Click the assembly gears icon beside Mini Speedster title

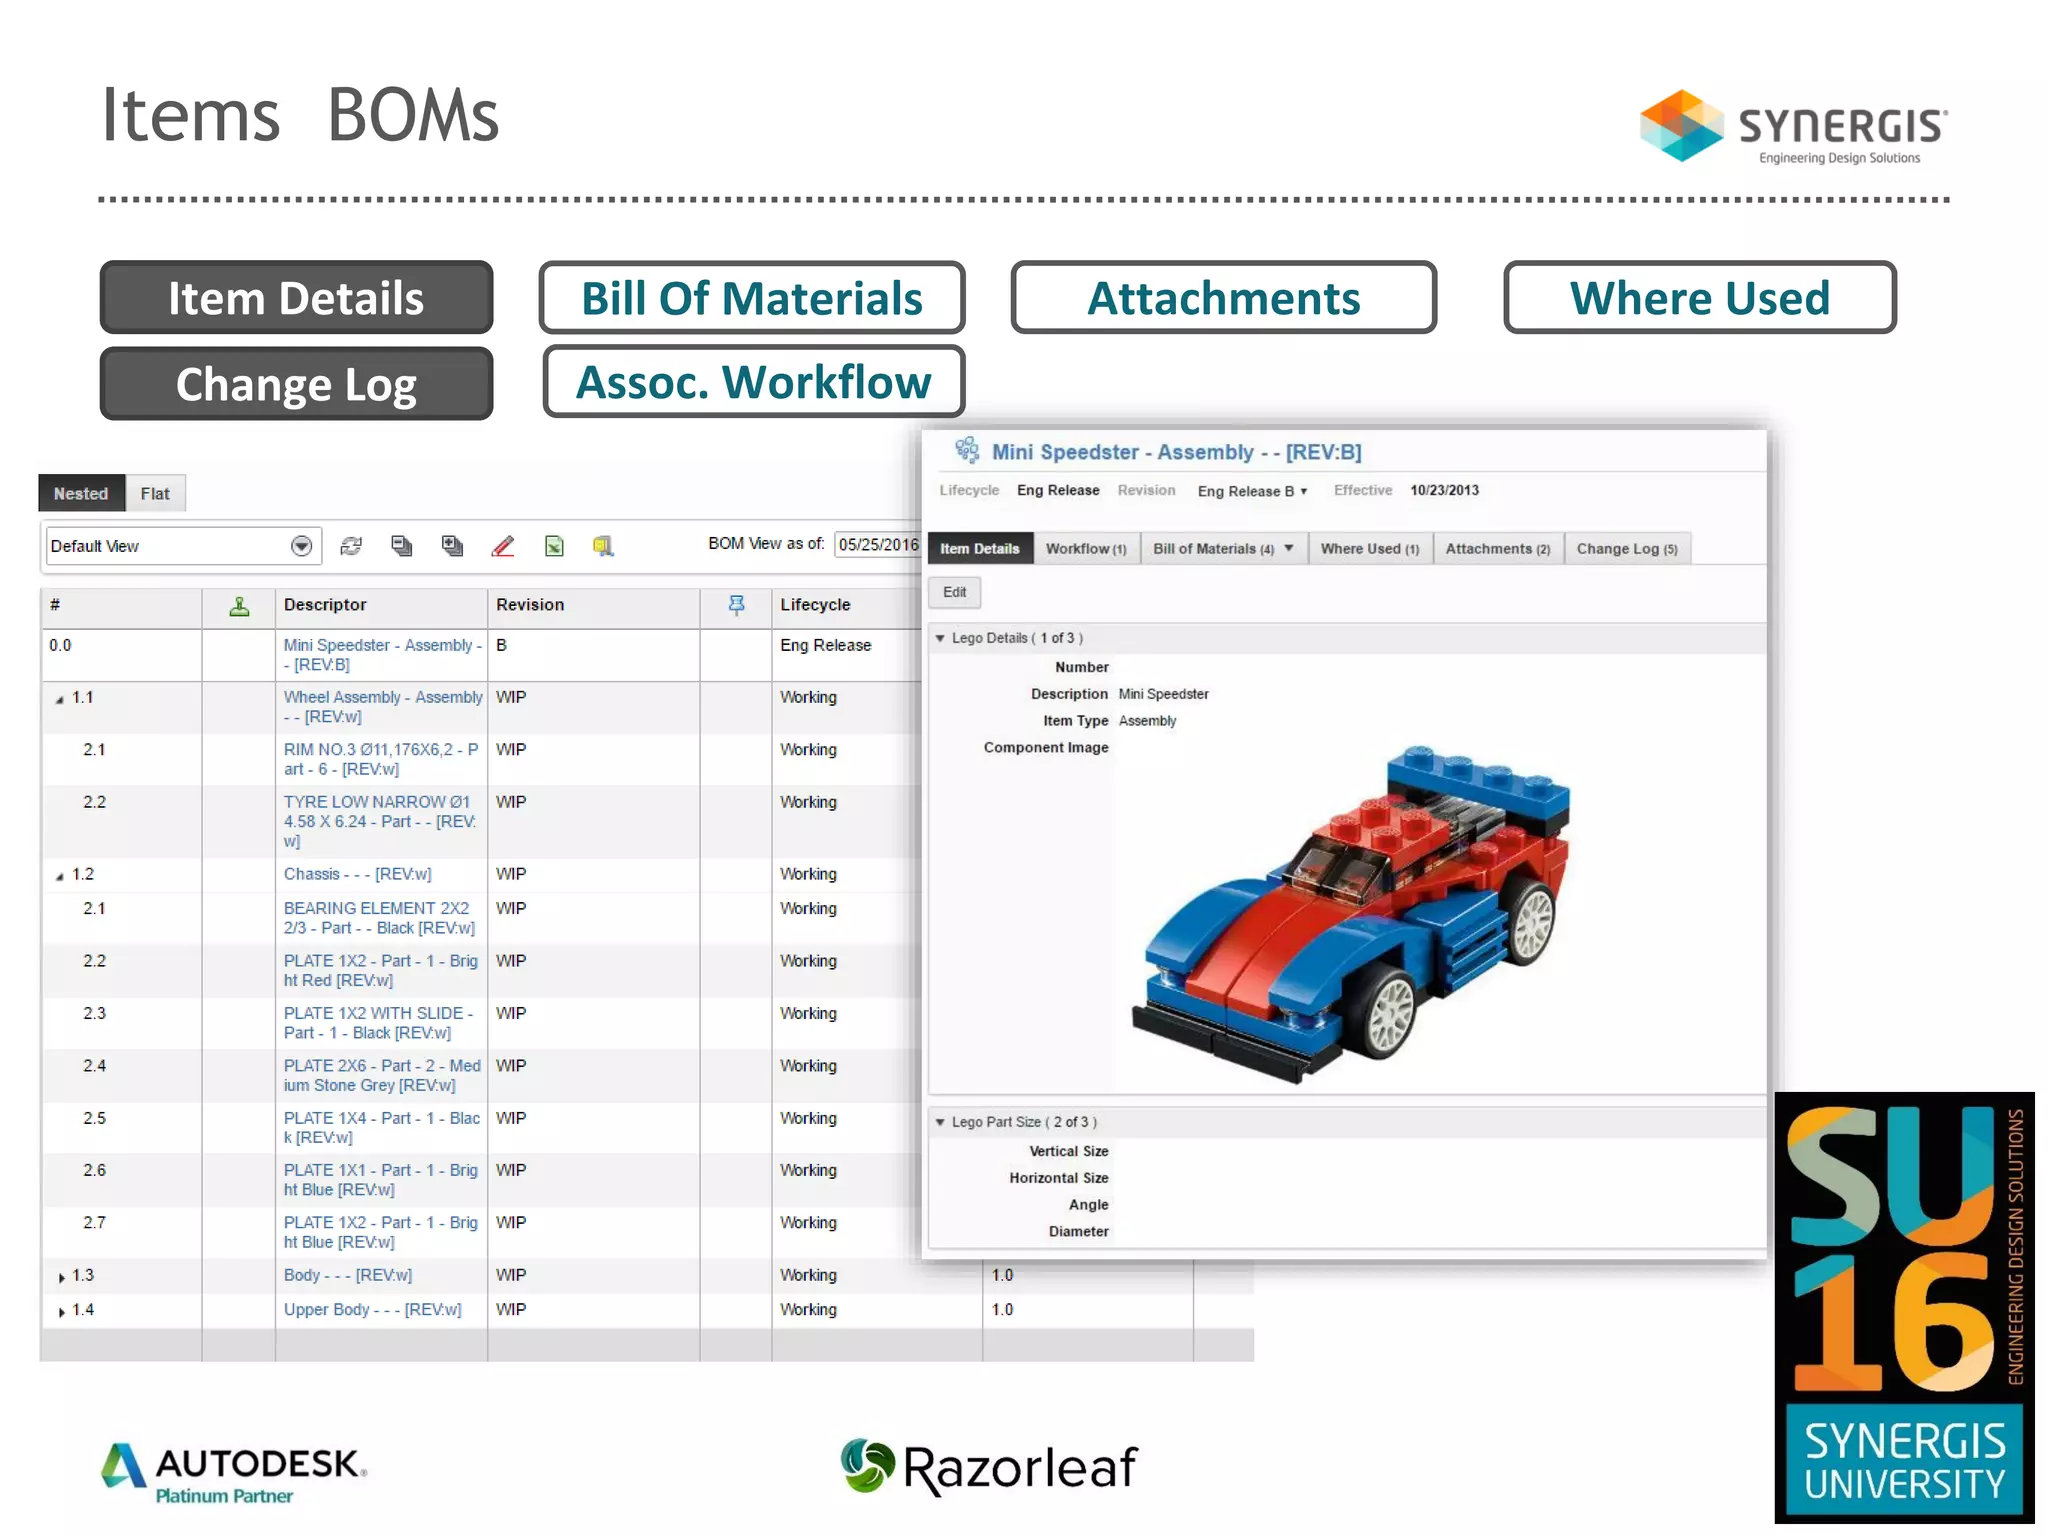[x=967, y=451]
